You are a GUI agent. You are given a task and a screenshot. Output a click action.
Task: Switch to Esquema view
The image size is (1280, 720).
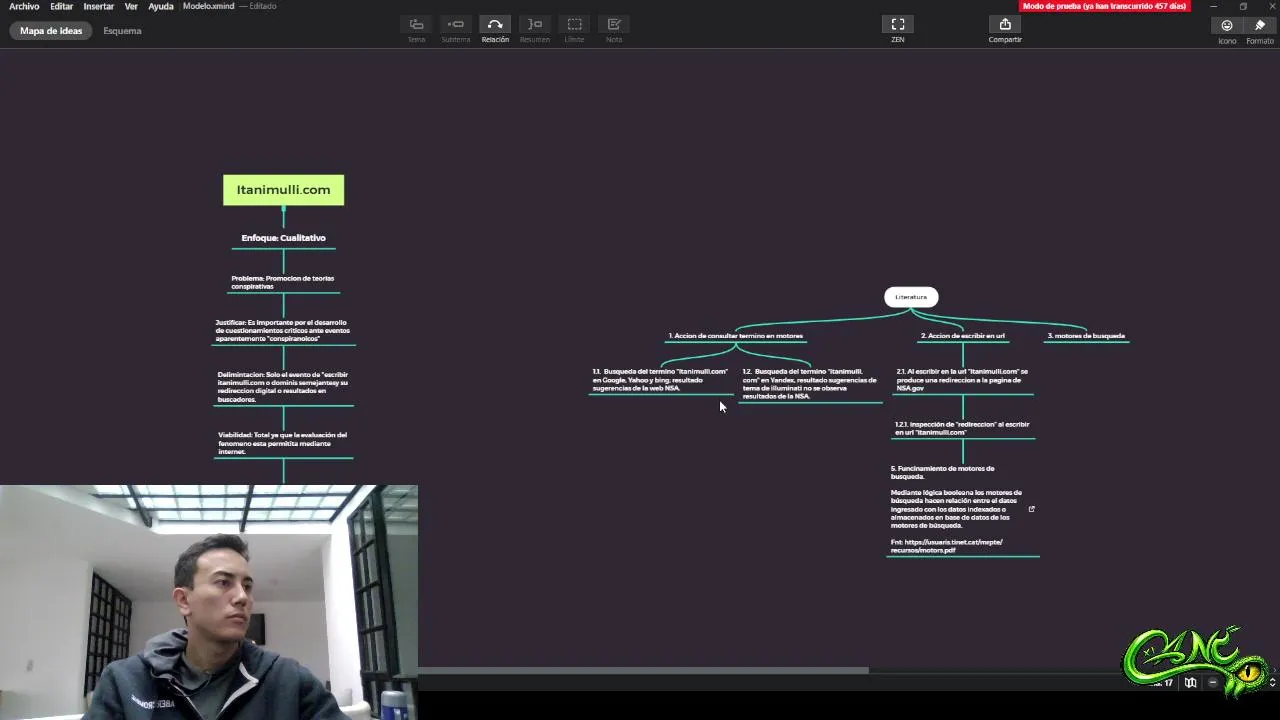(x=122, y=31)
